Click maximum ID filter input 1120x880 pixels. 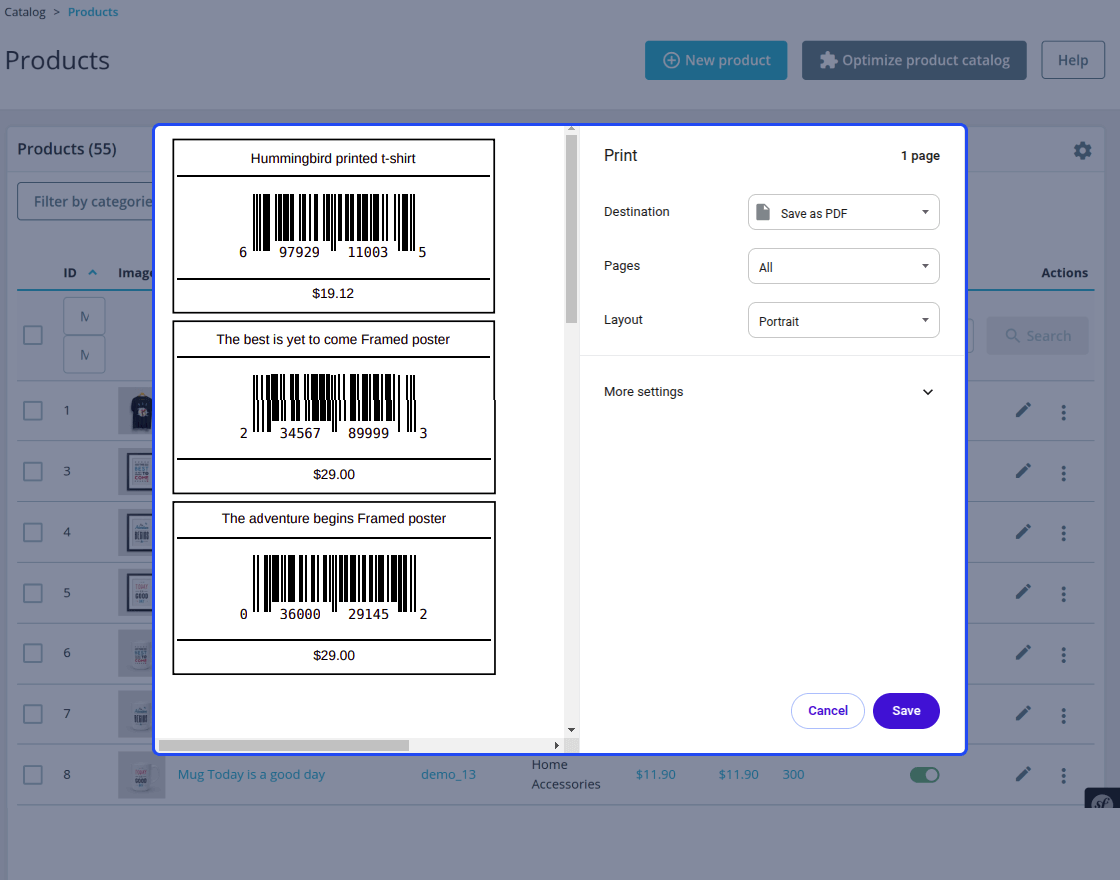pos(84,354)
